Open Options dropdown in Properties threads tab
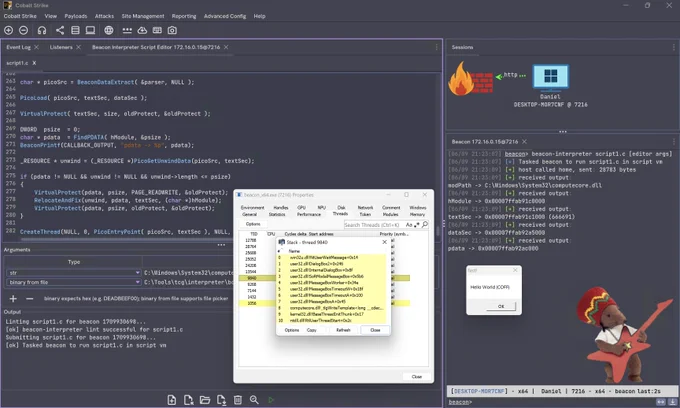 [x=253, y=224]
